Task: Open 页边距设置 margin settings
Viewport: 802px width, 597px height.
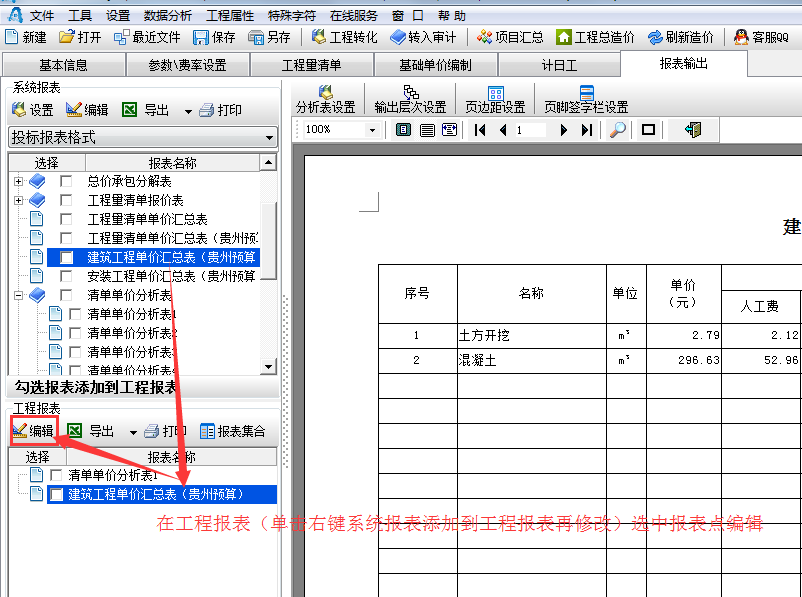Action: click(x=495, y=100)
